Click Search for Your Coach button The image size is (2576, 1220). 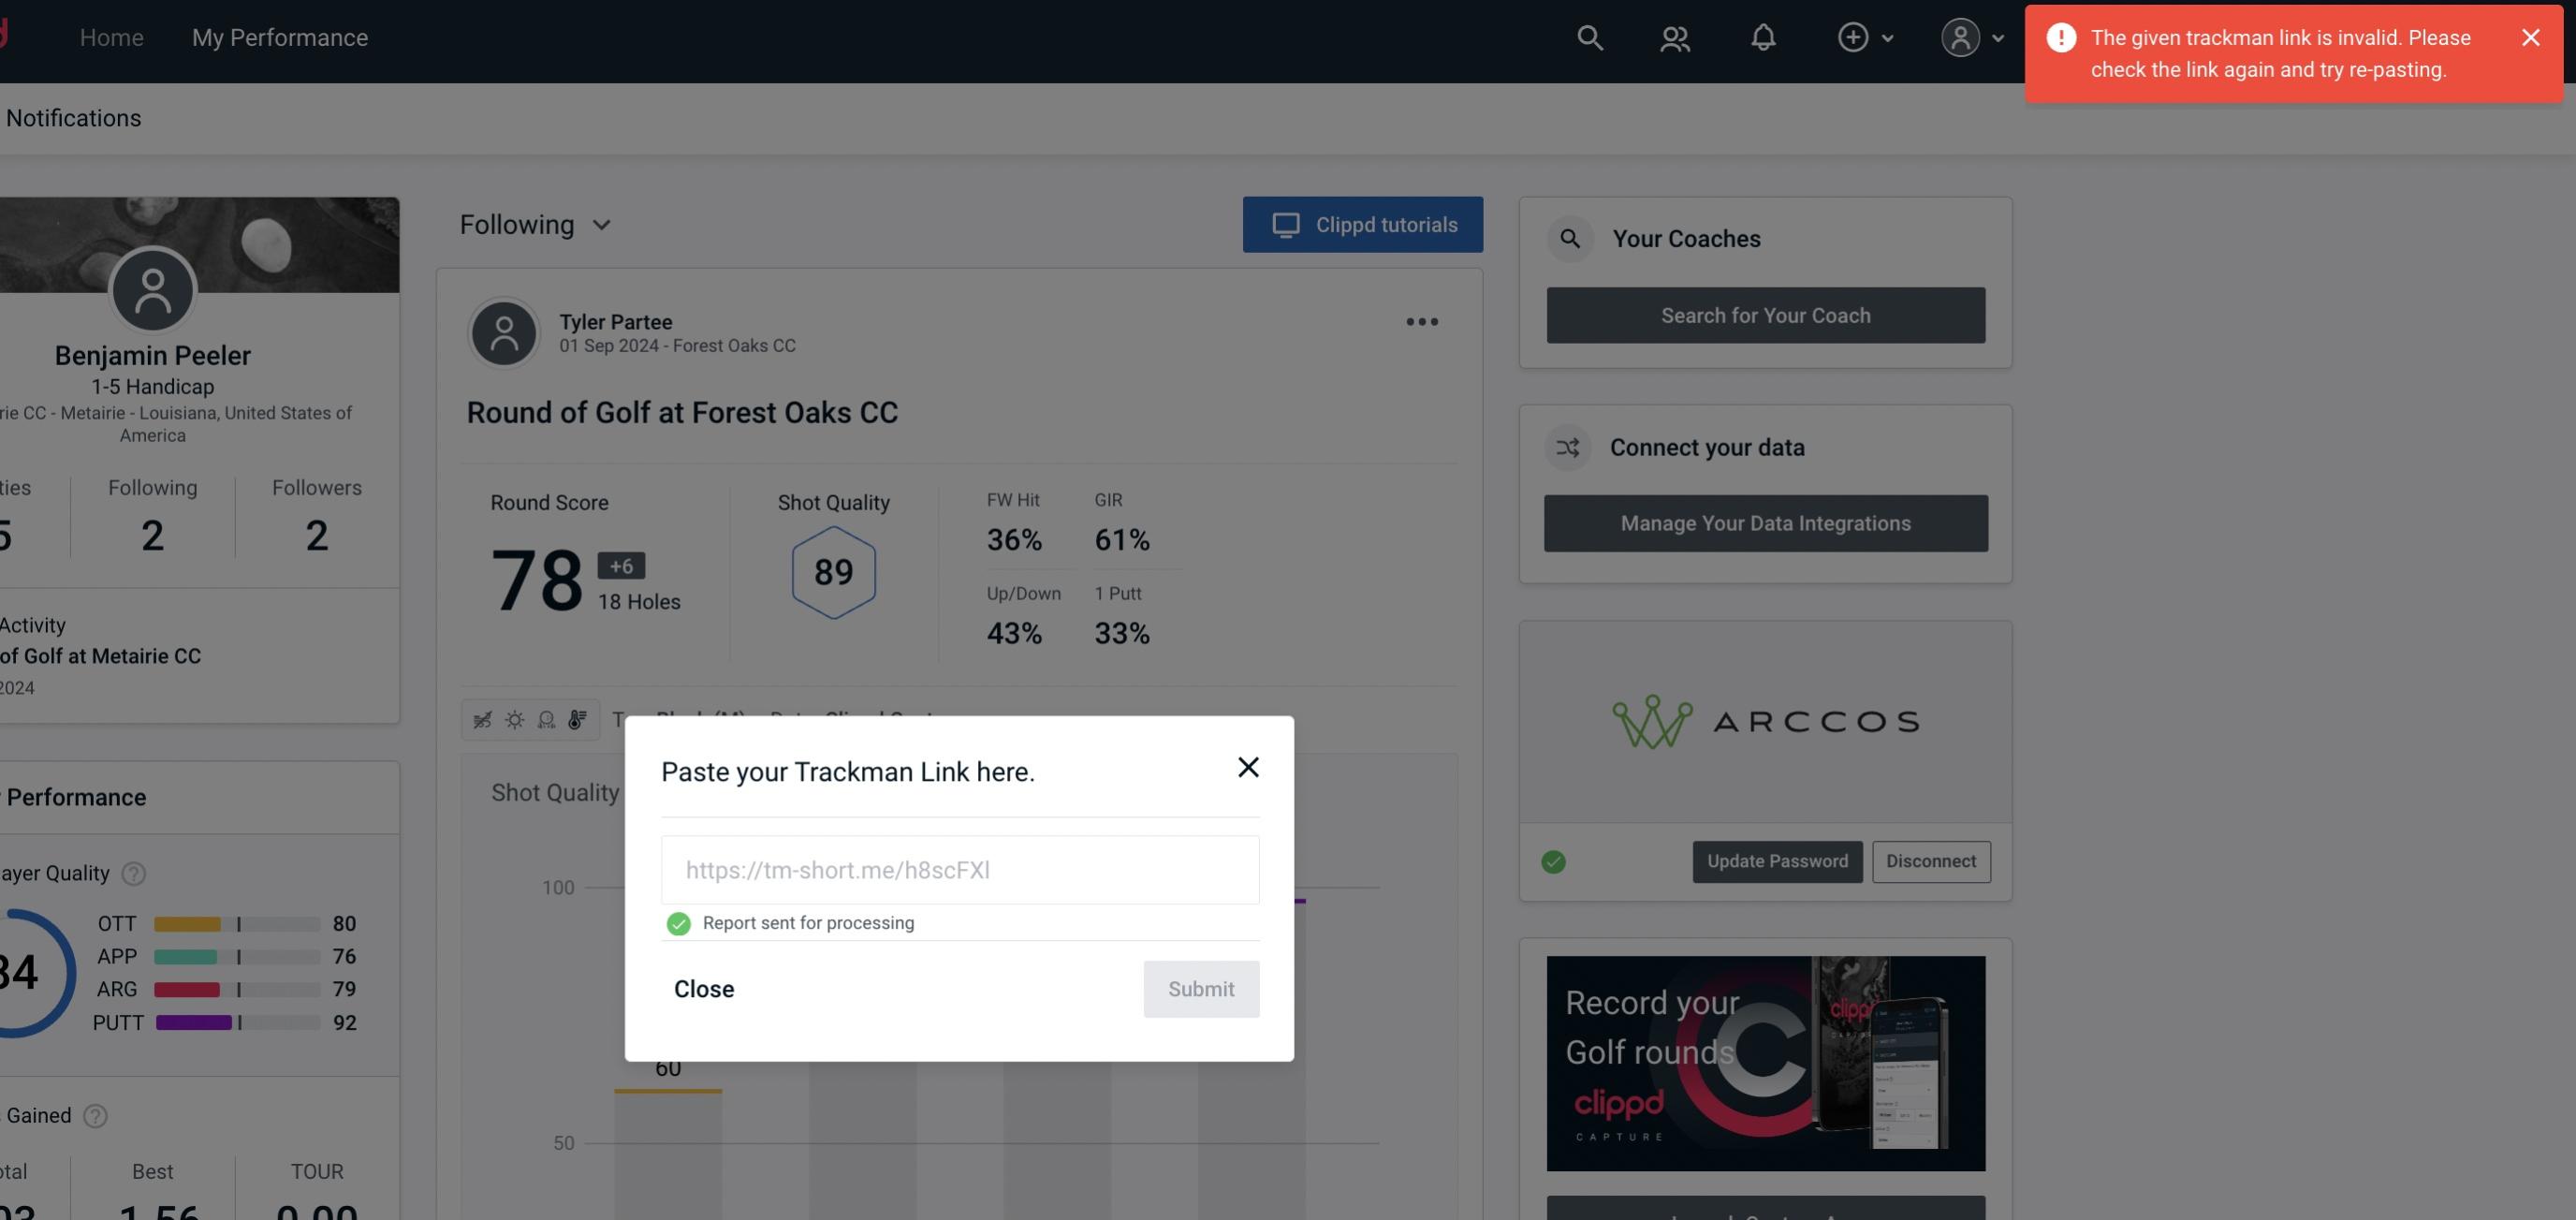(x=1766, y=314)
